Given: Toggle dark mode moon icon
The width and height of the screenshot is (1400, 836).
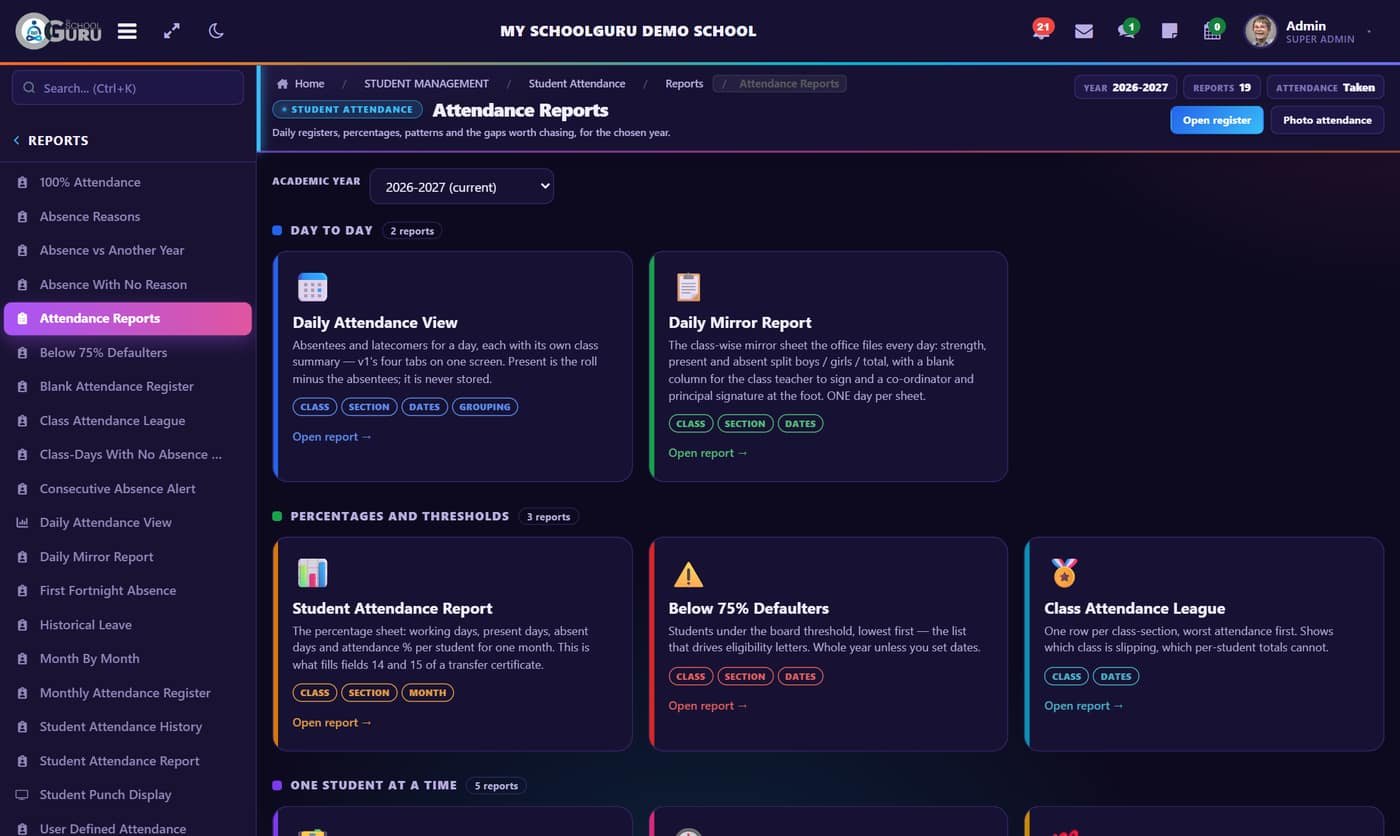Looking at the screenshot, I should (x=216, y=31).
